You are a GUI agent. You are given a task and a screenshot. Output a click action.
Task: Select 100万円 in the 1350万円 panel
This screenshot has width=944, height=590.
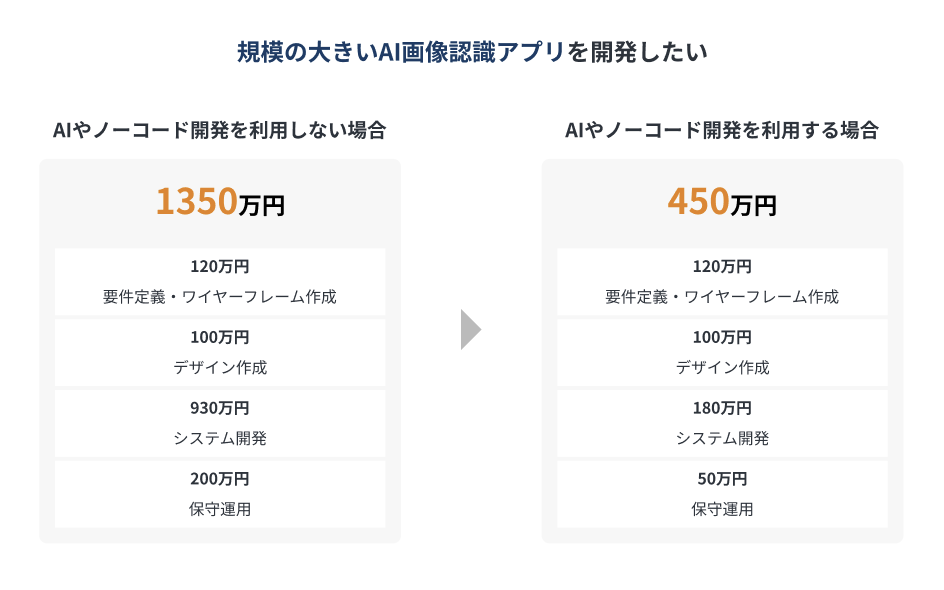point(220,337)
